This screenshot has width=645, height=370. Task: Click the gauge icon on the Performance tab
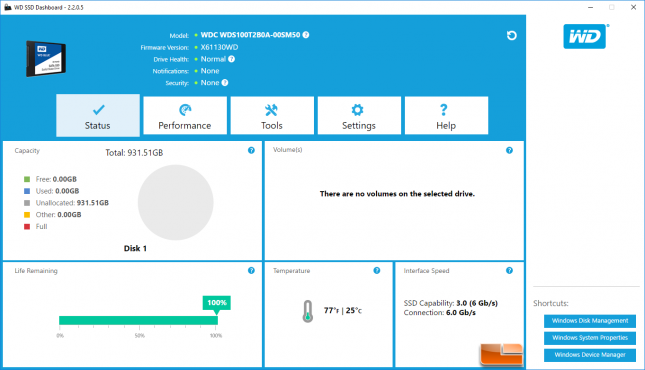[185, 110]
